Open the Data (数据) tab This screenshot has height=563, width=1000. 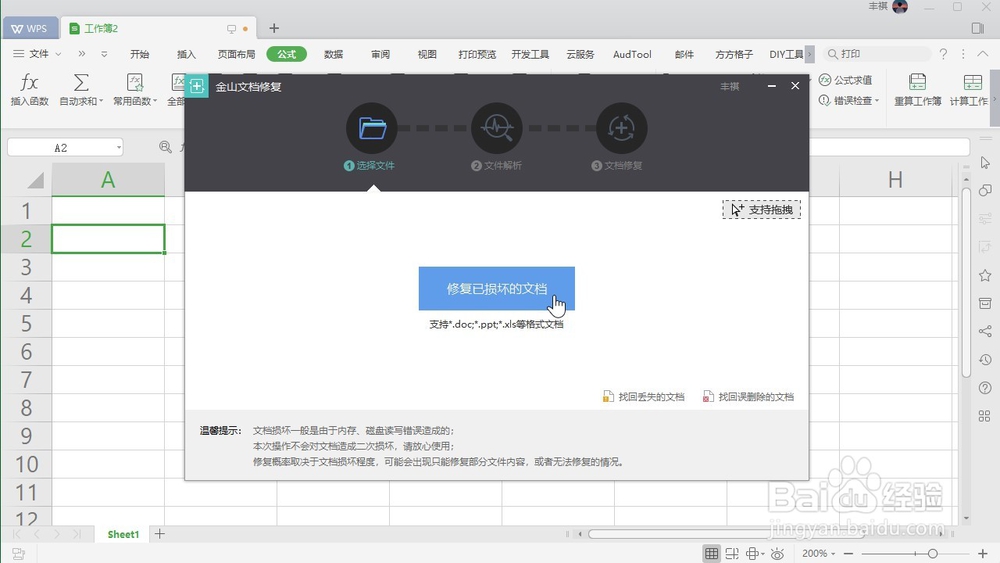(334, 54)
